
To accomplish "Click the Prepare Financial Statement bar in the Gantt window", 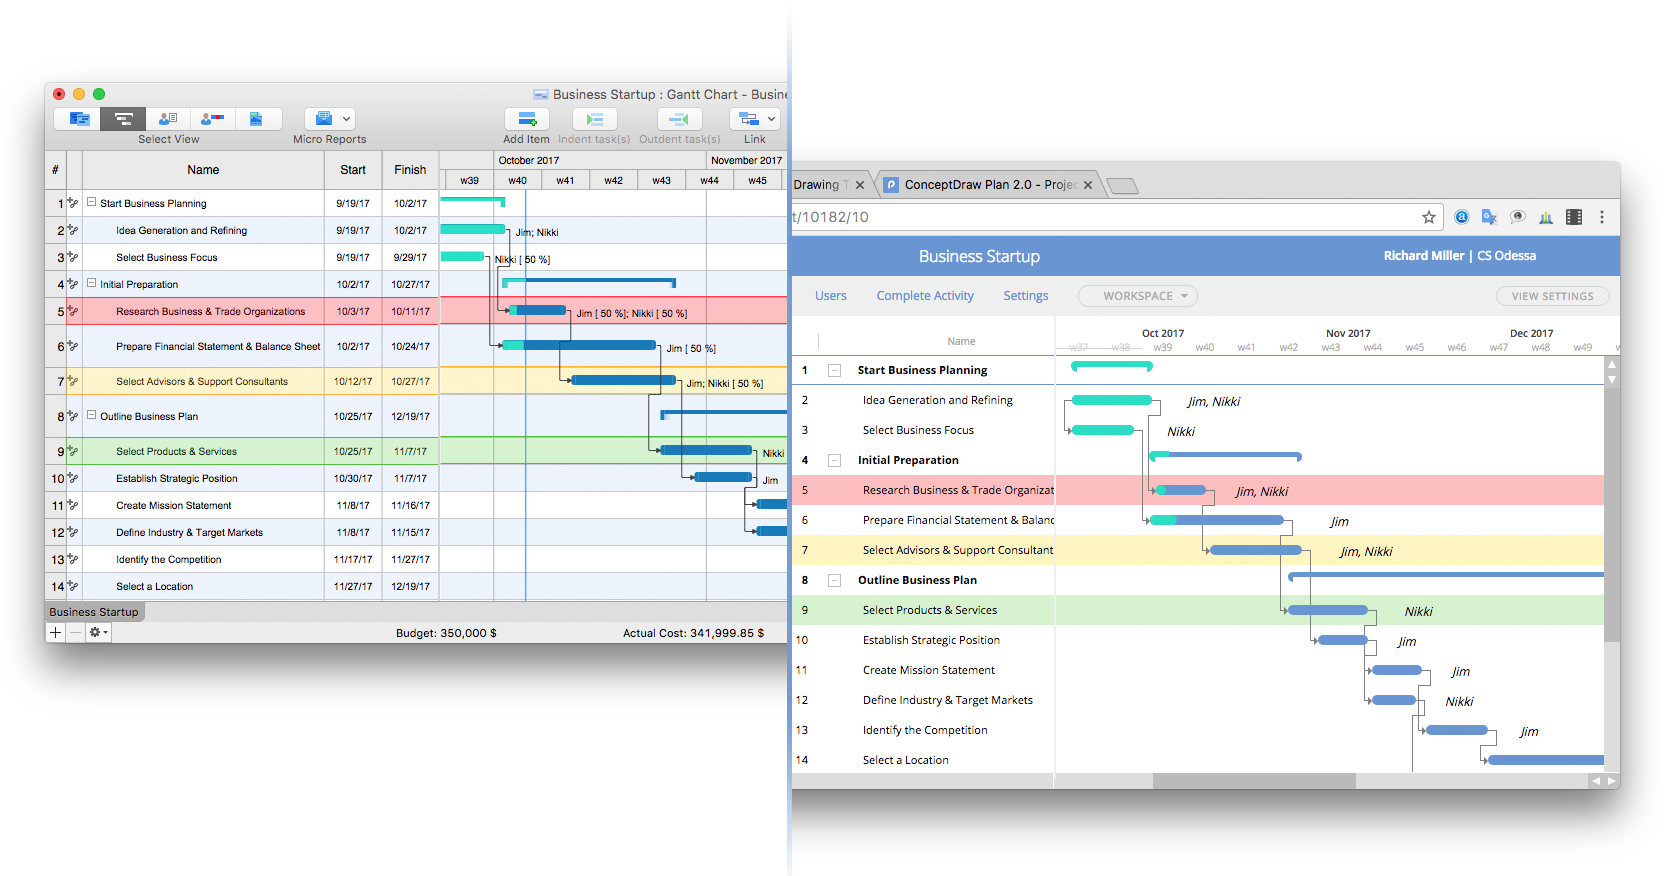I will tap(579, 345).
